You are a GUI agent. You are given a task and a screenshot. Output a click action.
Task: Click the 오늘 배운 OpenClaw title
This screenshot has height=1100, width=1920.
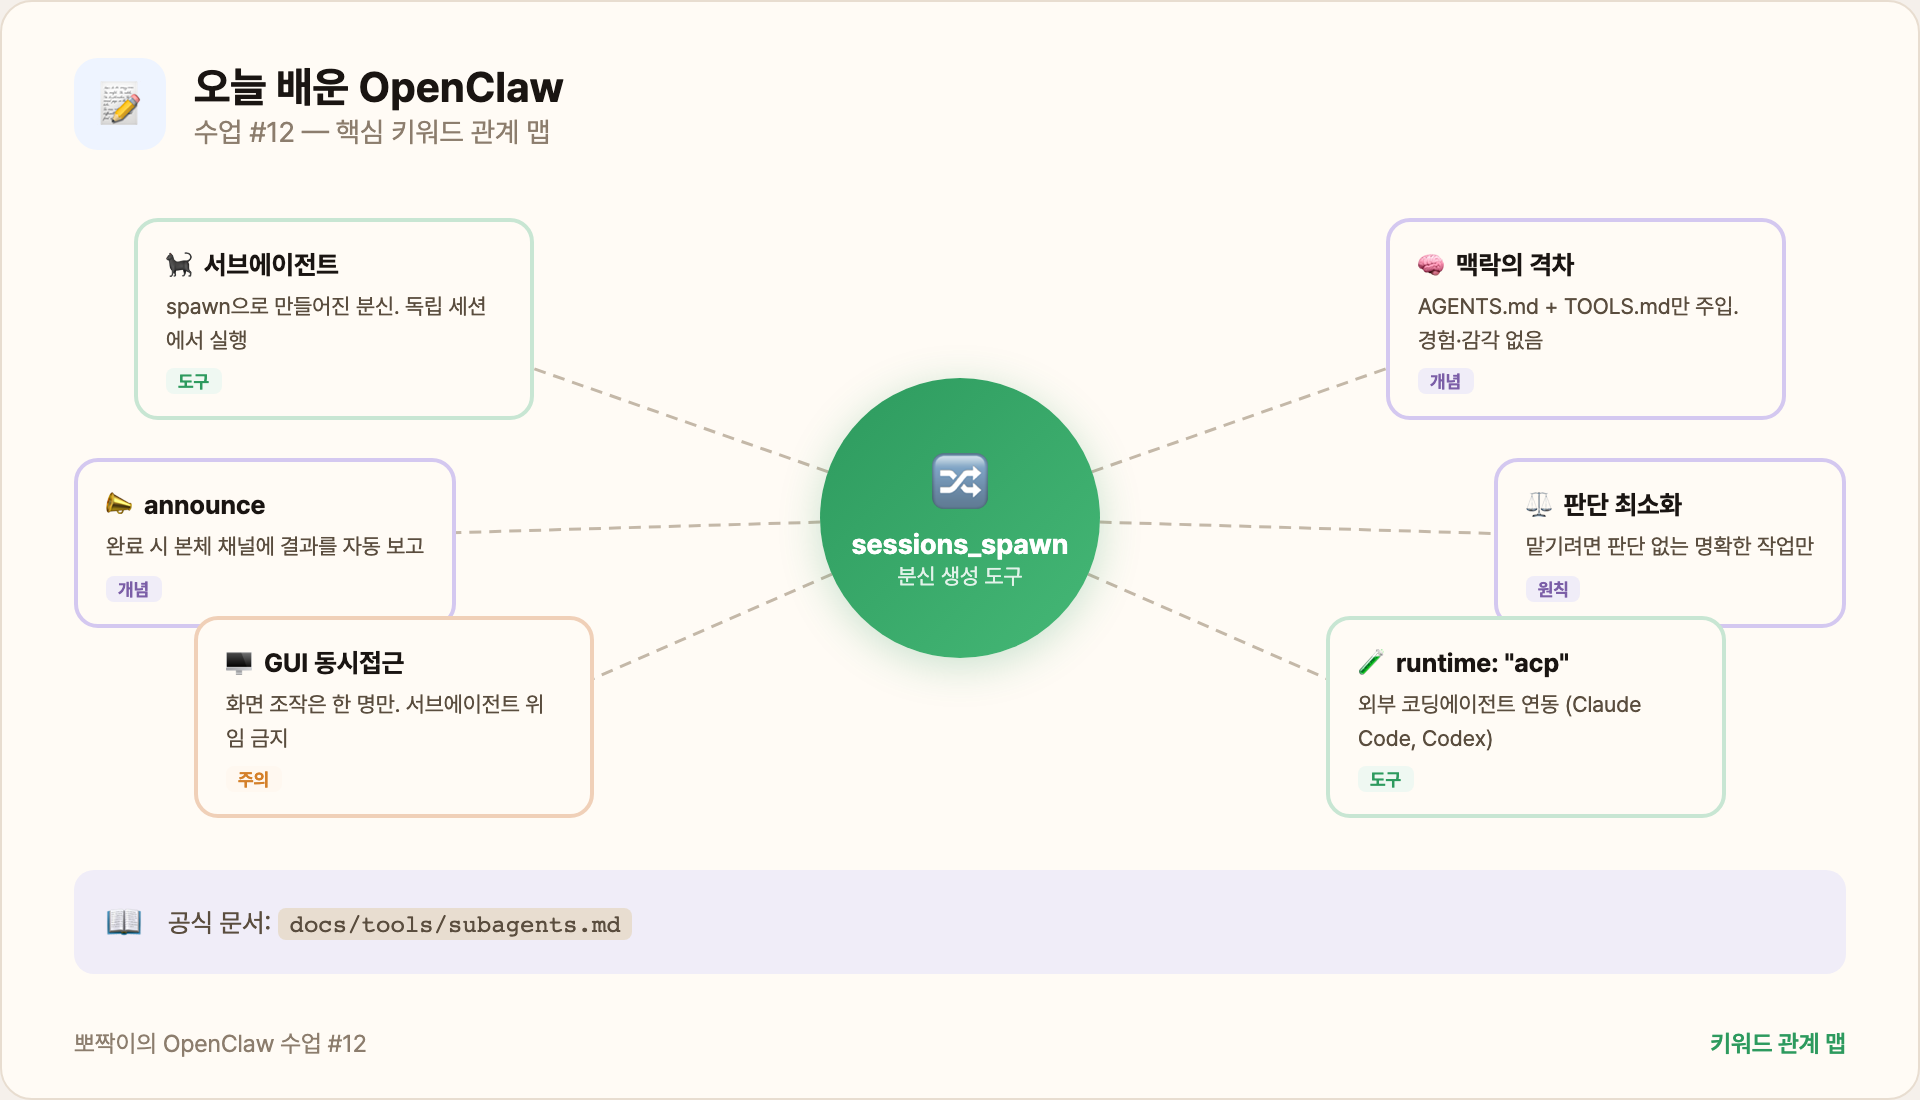click(x=378, y=88)
